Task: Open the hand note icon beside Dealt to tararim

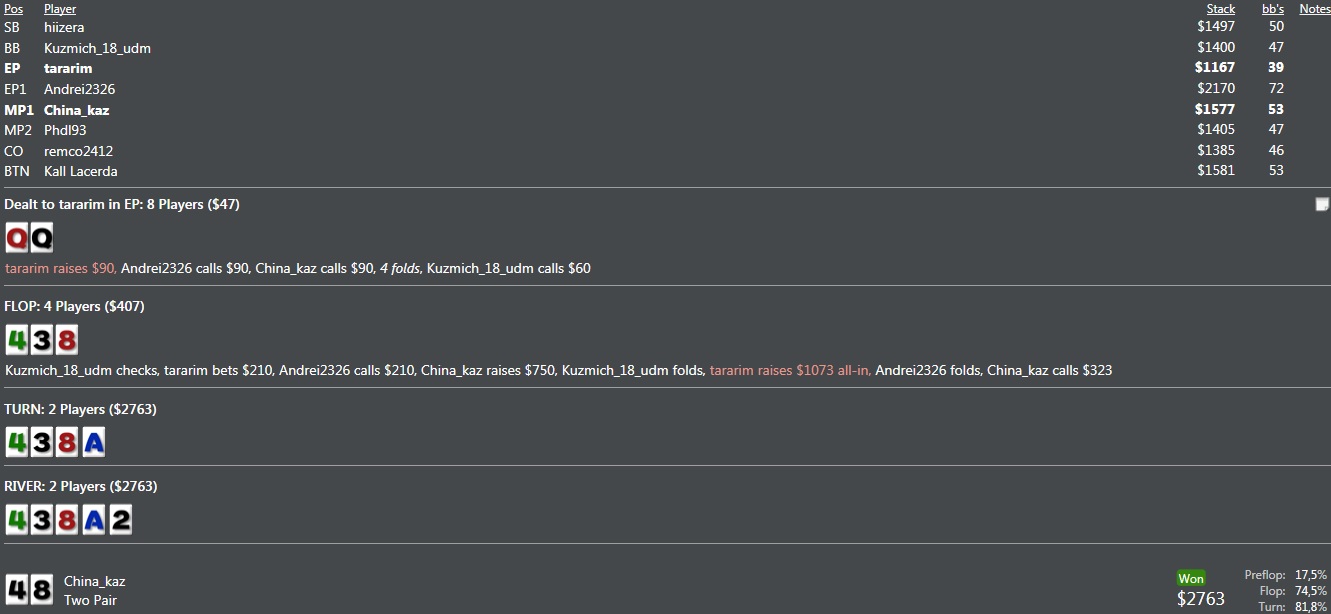Action: (x=1322, y=204)
